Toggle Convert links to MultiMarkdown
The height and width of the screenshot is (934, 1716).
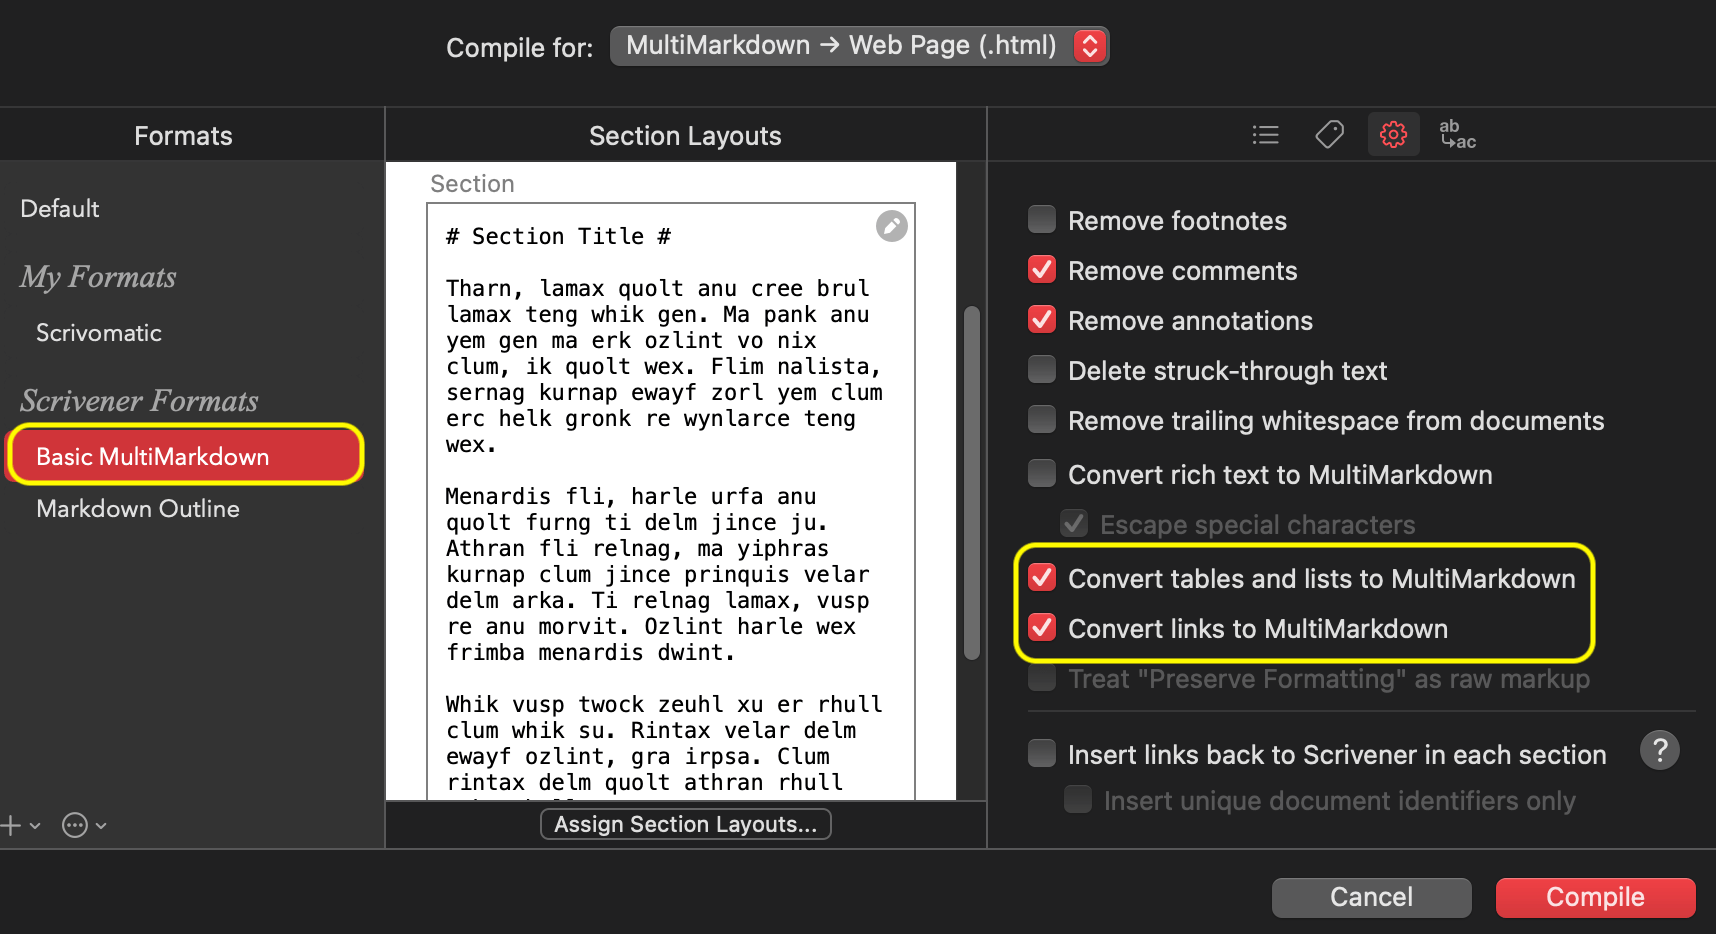1042,627
